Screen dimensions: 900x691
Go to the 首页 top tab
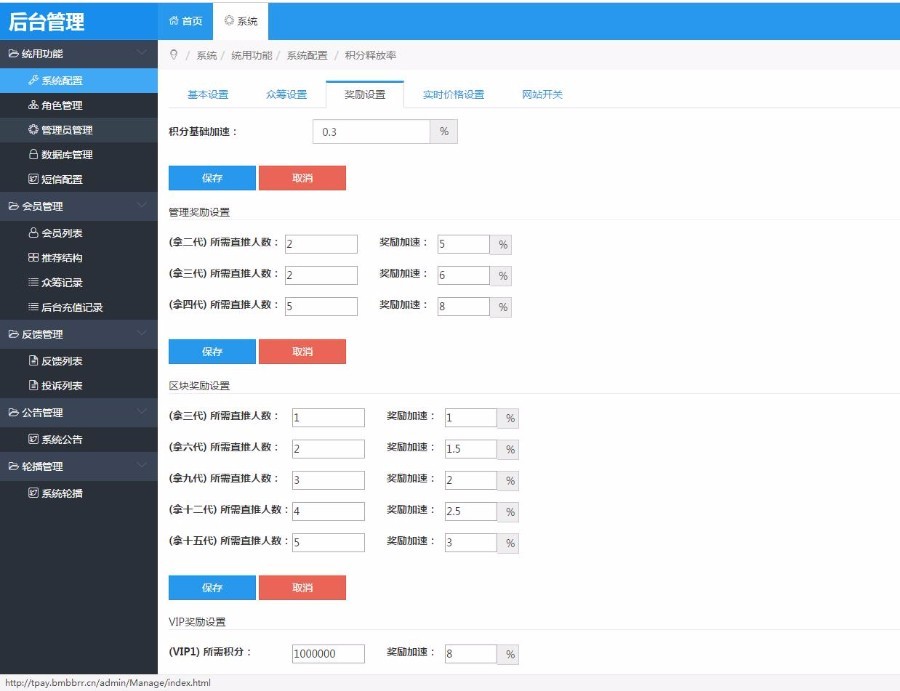(186, 21)
